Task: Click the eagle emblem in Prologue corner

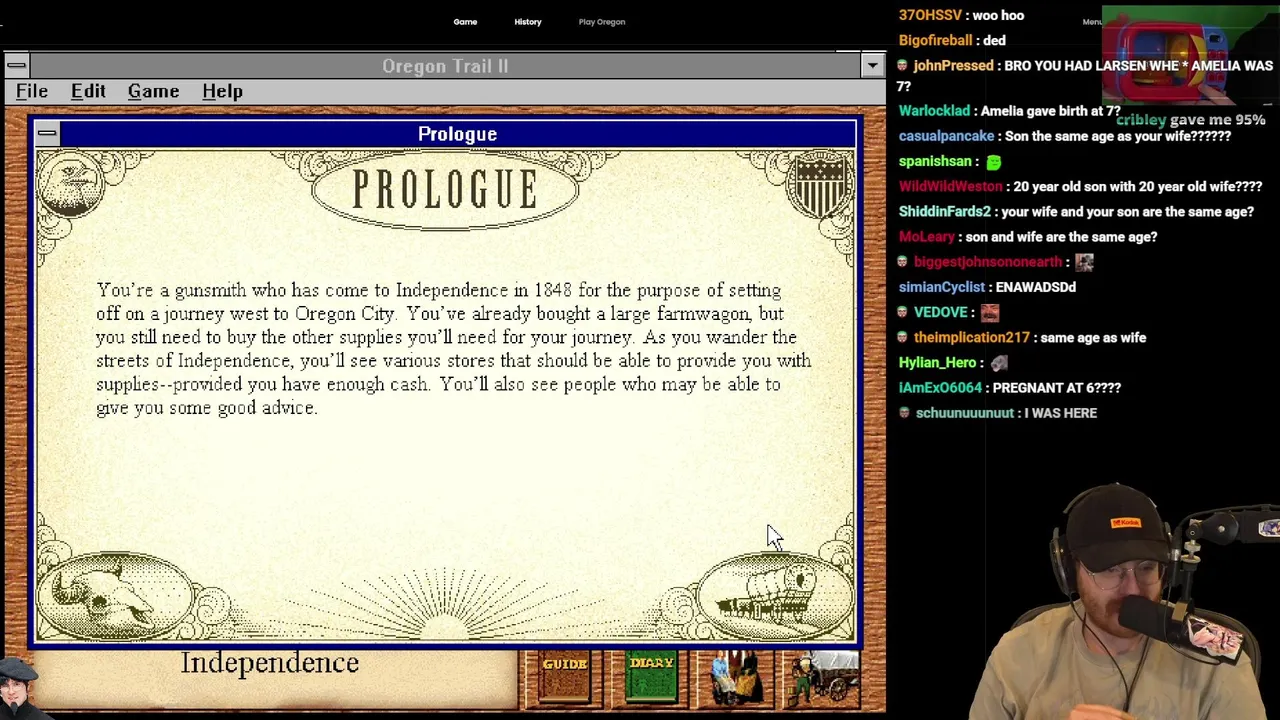Action: pyautogui.click(x=70, y=185)
